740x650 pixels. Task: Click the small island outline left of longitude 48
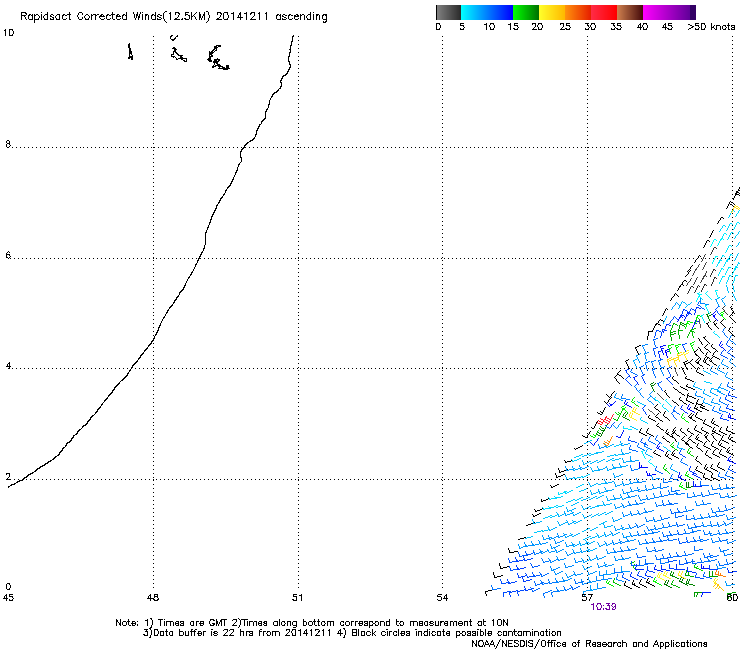[130, 51]
